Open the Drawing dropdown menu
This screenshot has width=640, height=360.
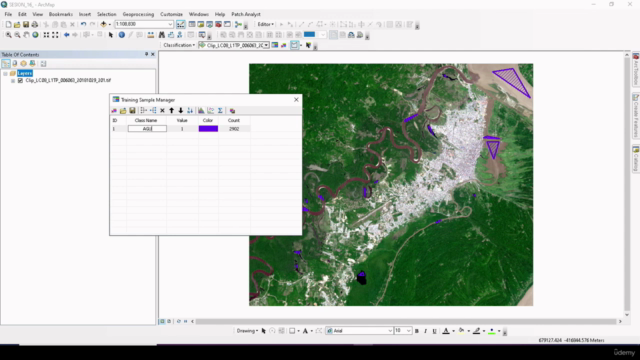pyautogui.click(x=247, y=331)
